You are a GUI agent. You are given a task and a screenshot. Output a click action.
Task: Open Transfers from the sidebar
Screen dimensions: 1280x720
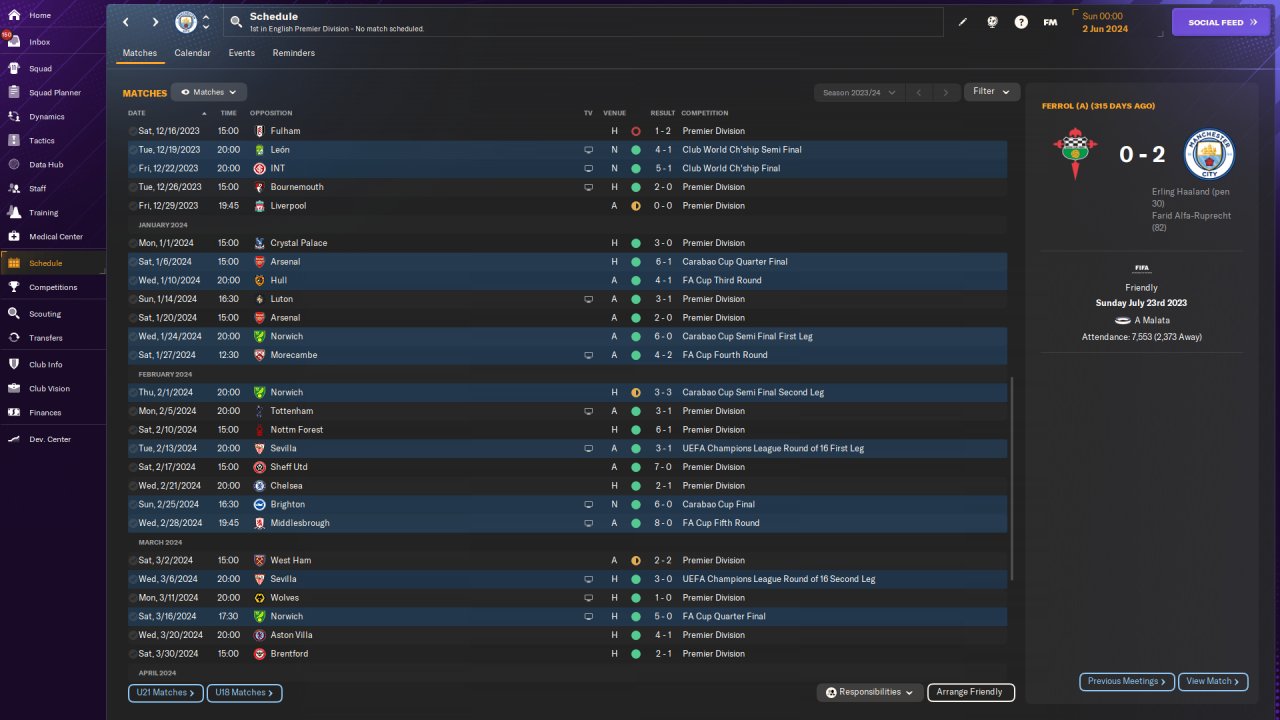point(53,338)
